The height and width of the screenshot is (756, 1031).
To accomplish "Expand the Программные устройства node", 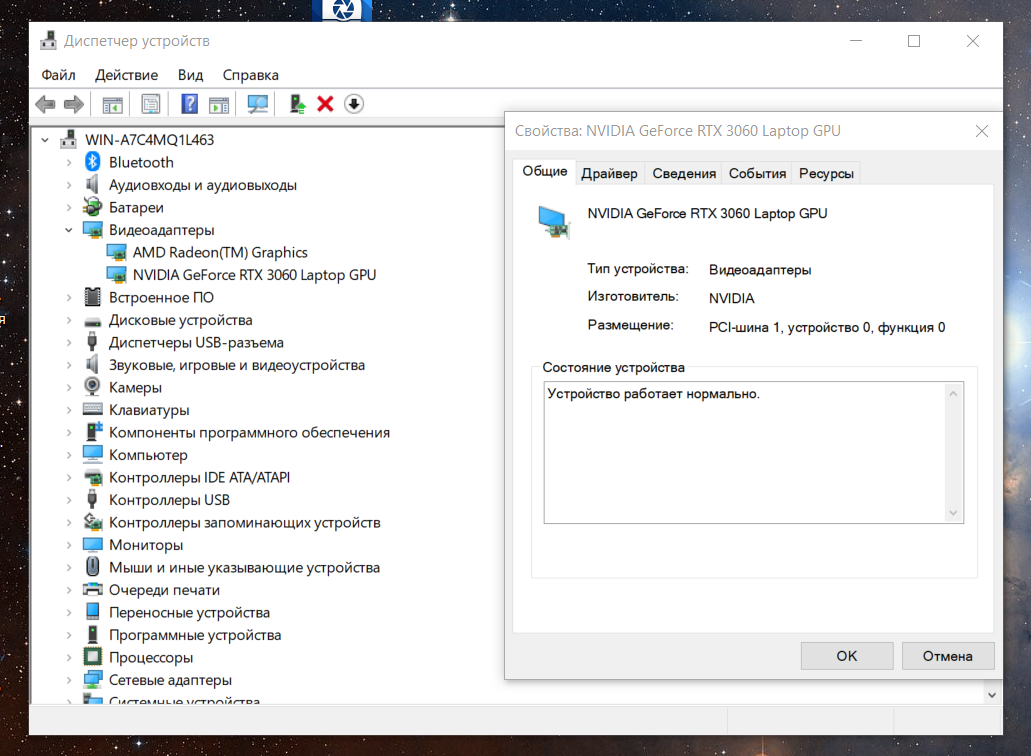I will [69, 635].
